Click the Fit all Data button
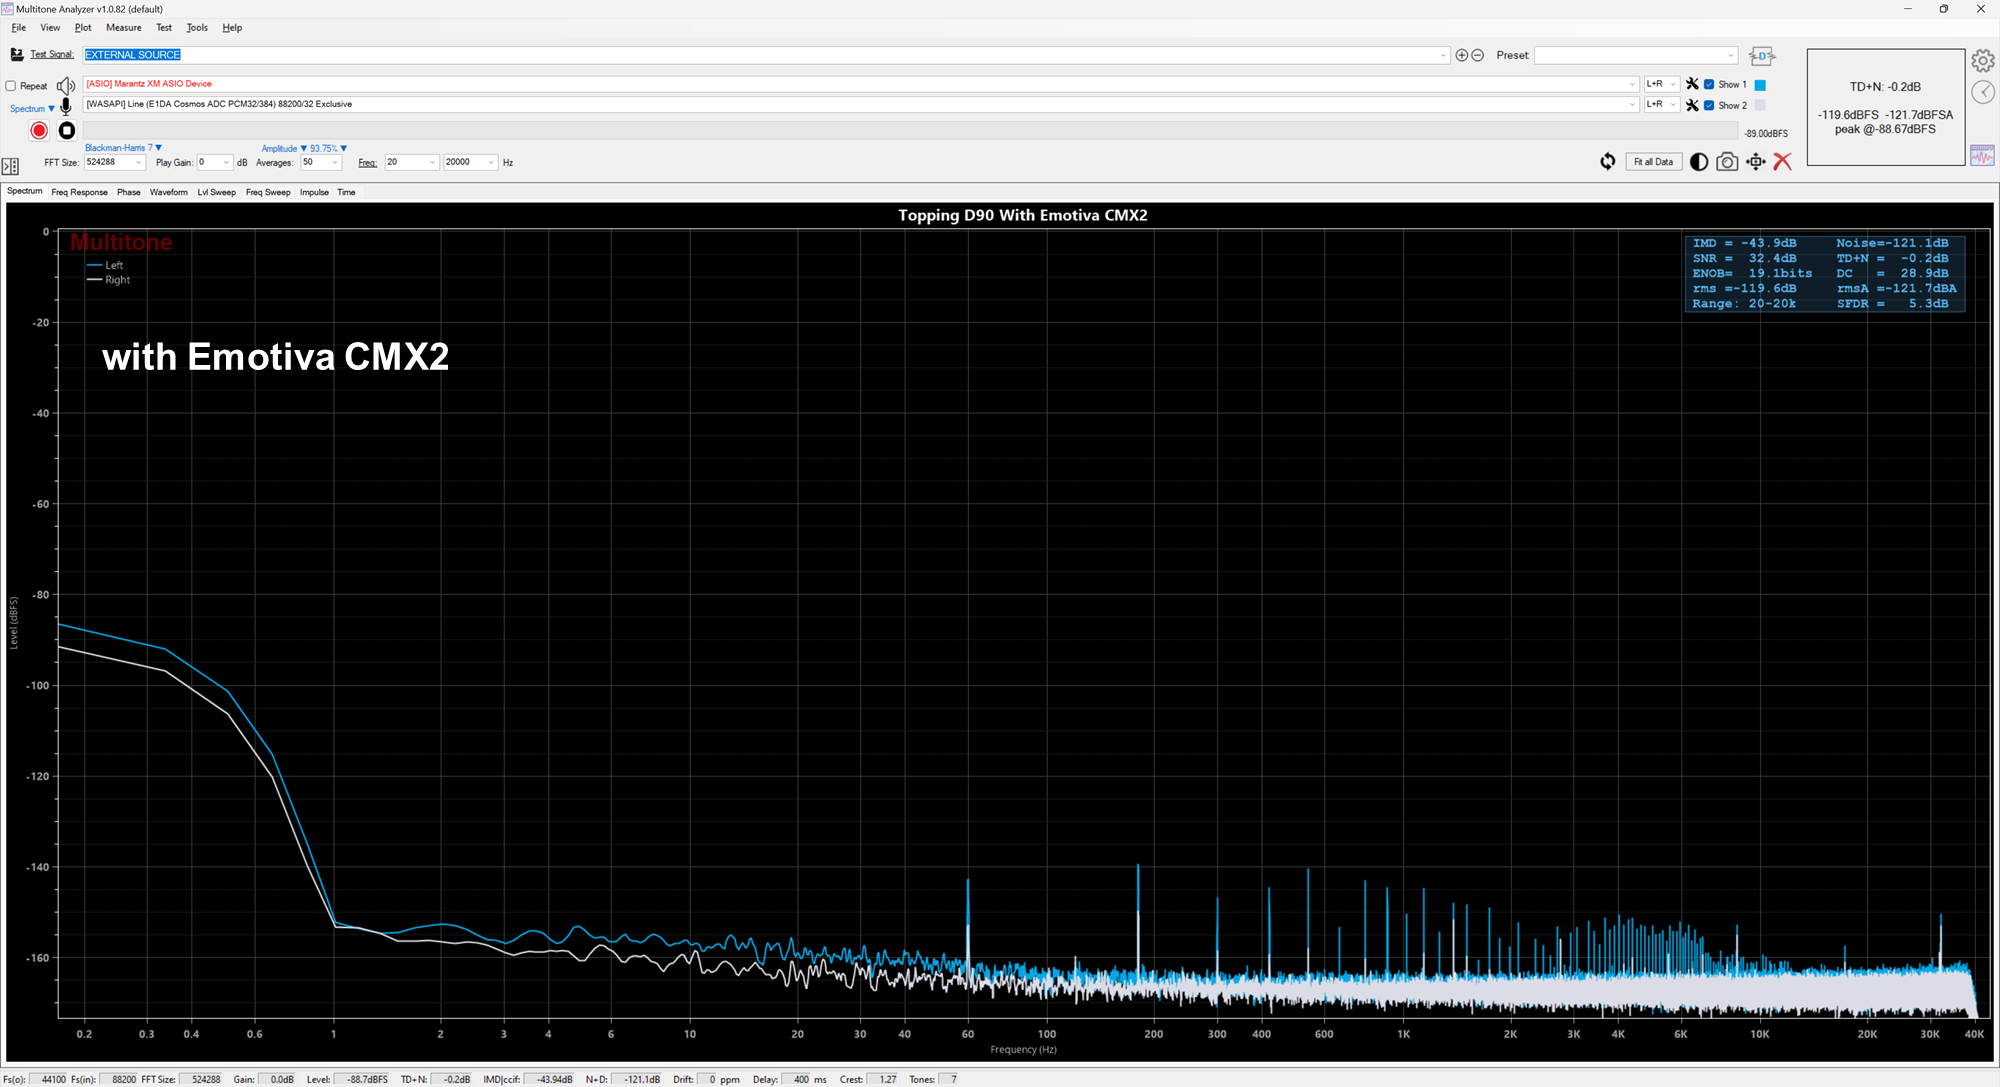This screenshot has height=1087, width=2000. (x=1653, y=162)
